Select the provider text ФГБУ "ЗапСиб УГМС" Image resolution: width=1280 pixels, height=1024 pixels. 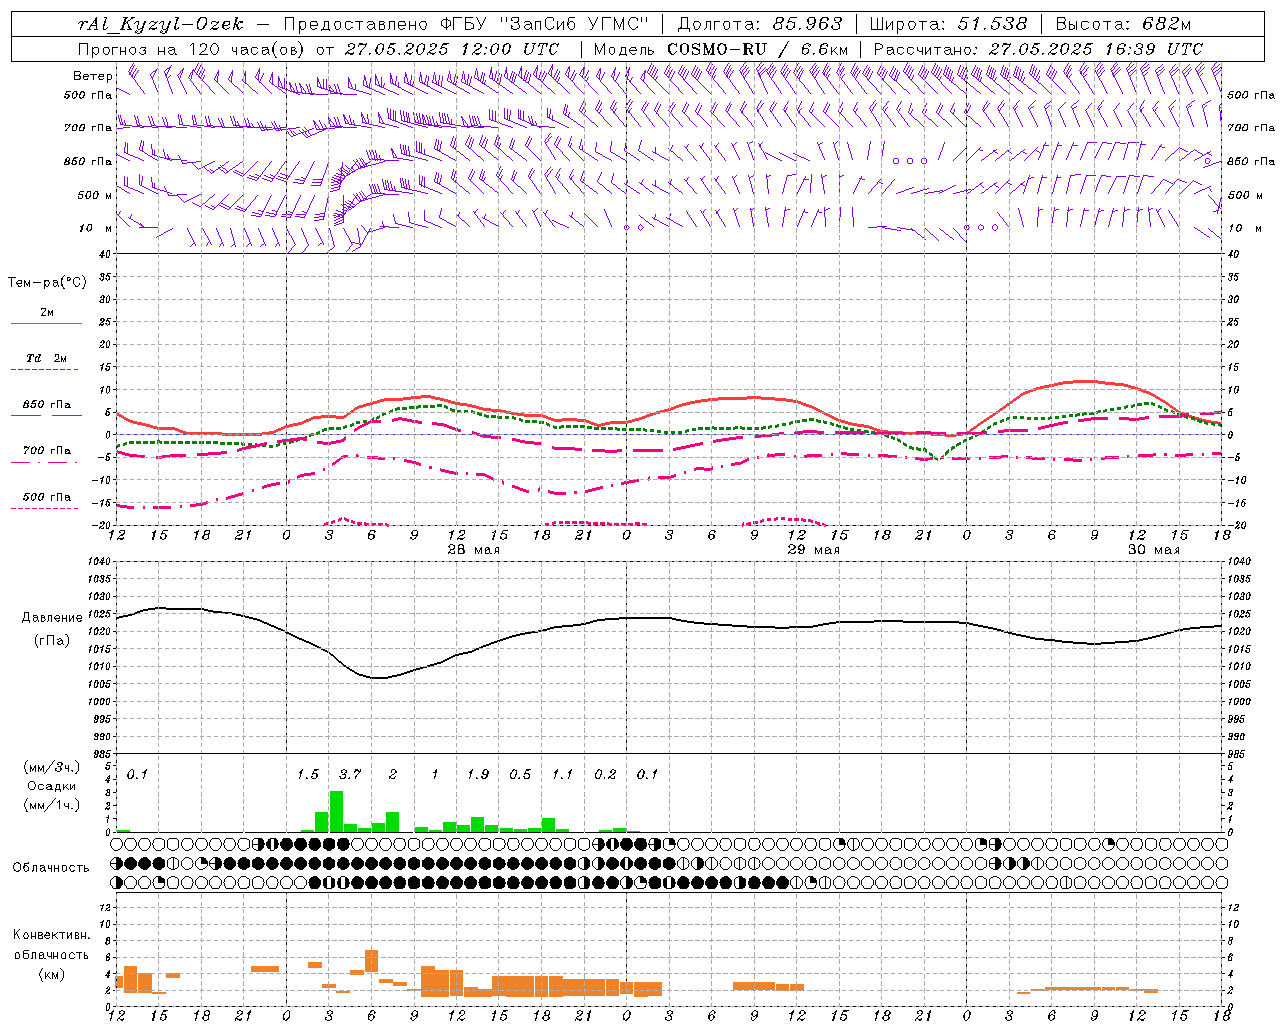(x=544, y=24)
